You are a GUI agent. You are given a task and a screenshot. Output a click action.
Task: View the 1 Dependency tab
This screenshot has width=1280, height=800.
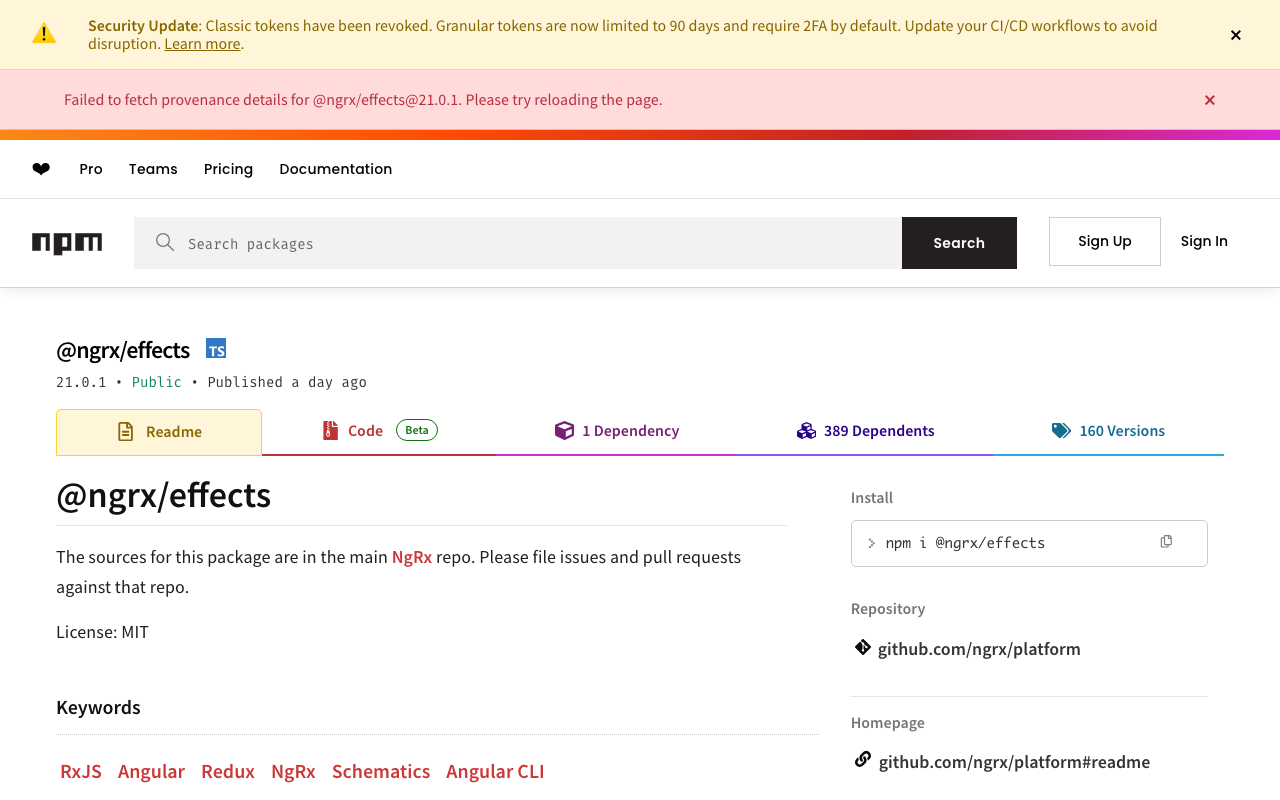tap(617, 431)
